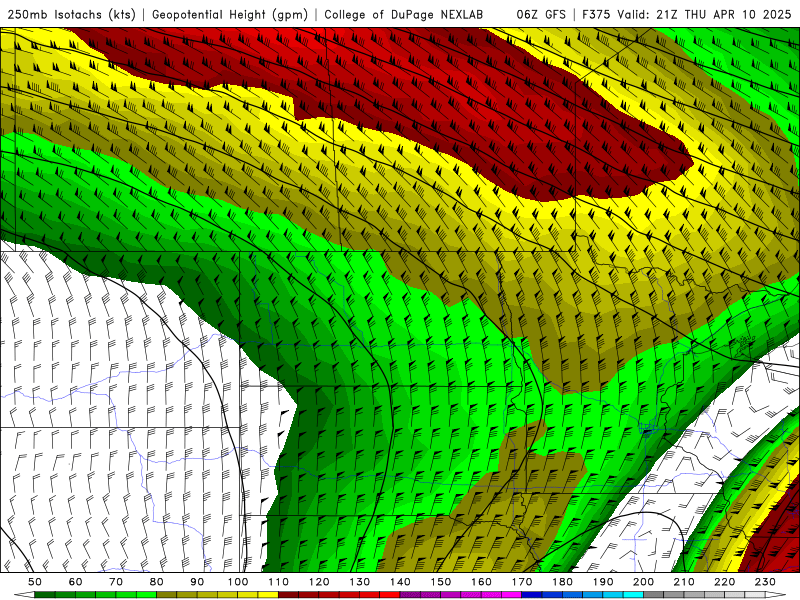The image size is (800, 600).
Task: Click the '110' color bar label
Action: [x=278, y=582]
